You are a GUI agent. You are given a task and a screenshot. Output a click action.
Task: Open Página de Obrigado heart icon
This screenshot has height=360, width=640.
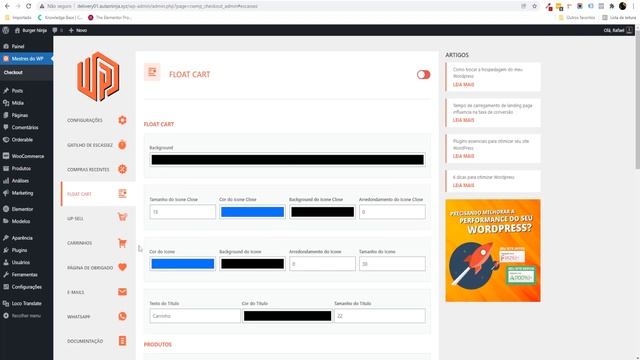(122, 267)
